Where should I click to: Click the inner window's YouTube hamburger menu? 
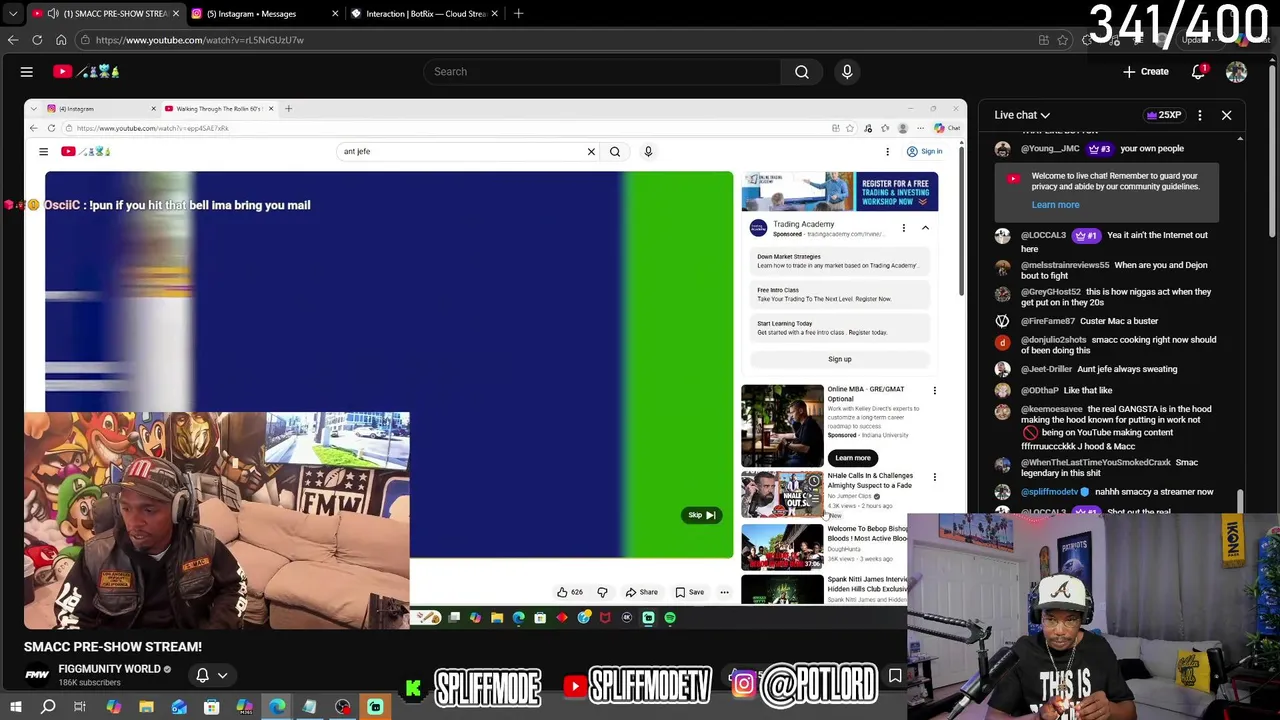pyautogui.click(x=43, y=151)
